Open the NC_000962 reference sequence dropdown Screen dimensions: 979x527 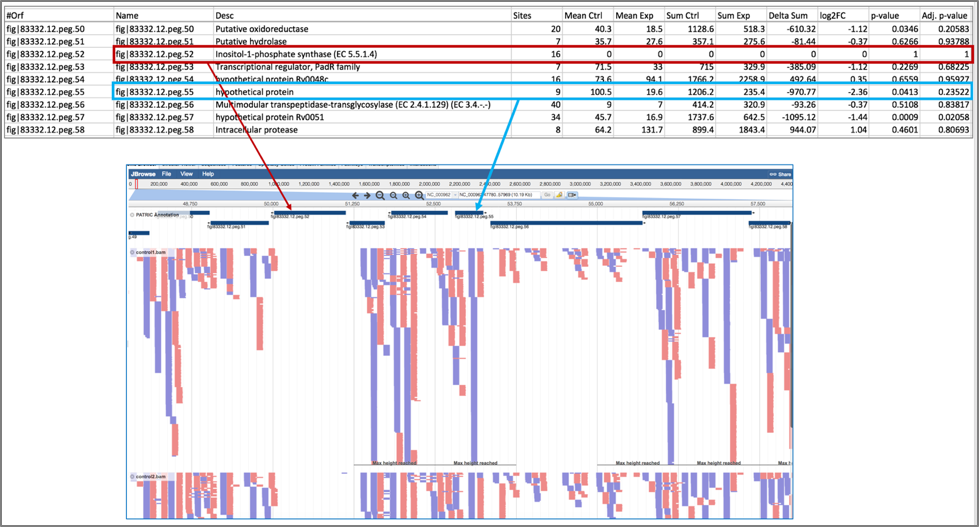click(441, 195)
